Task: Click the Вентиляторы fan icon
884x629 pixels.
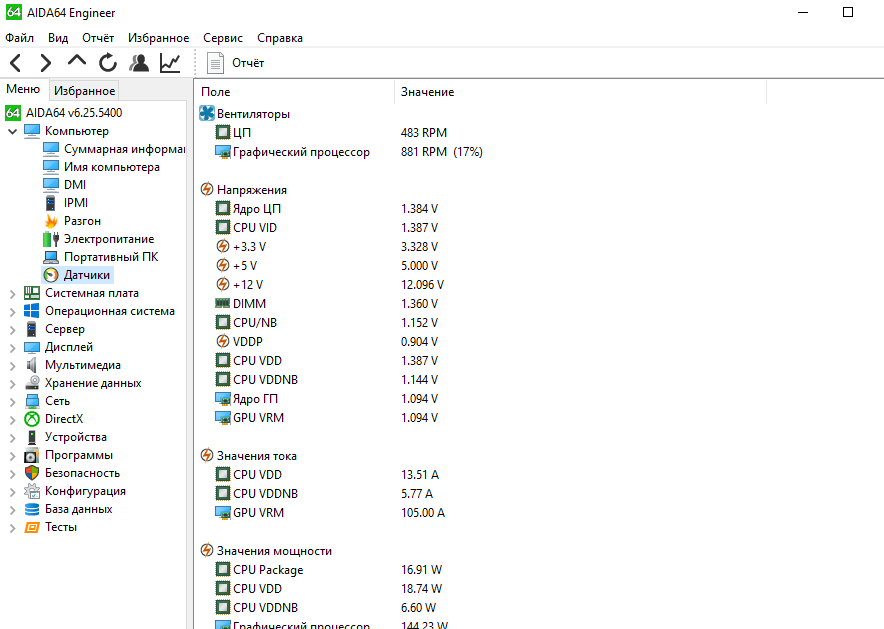Action: pyautogui.click(x=207, y=113)
